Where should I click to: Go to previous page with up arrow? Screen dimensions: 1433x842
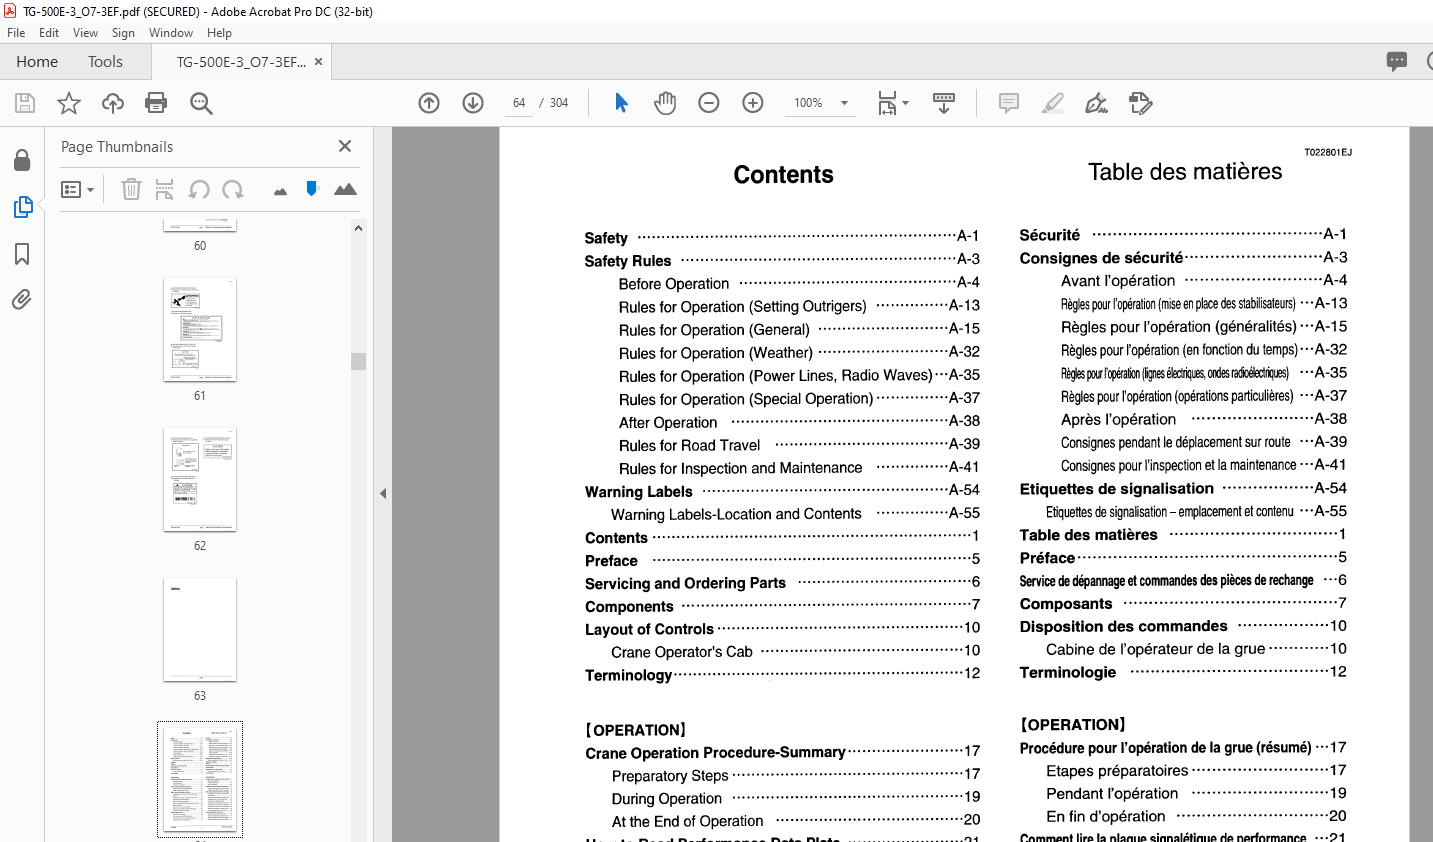[x=429, y=103]
